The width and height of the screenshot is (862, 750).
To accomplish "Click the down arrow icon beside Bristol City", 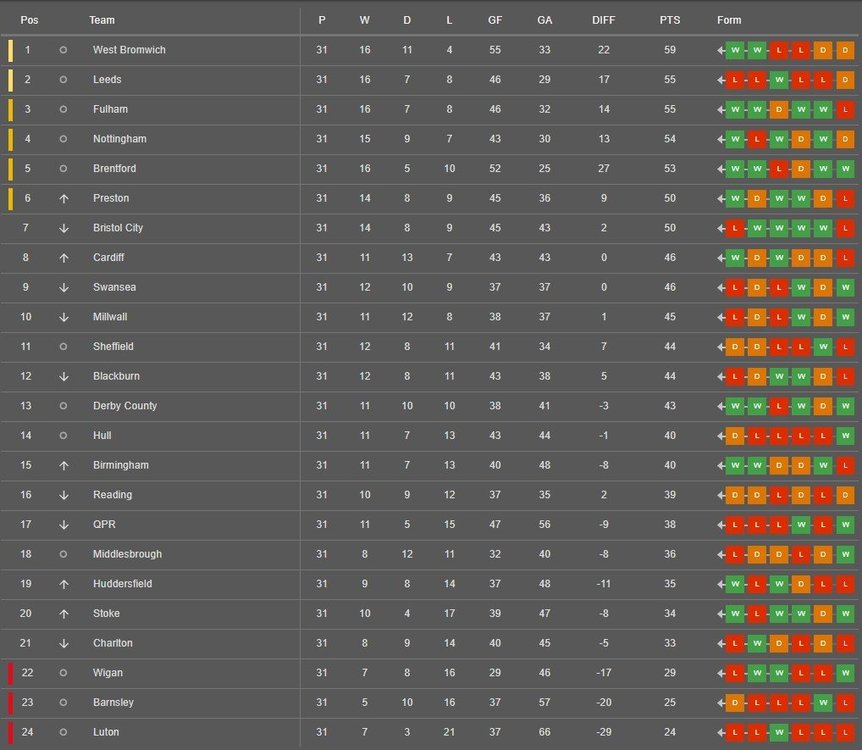I will pos(64,228).
